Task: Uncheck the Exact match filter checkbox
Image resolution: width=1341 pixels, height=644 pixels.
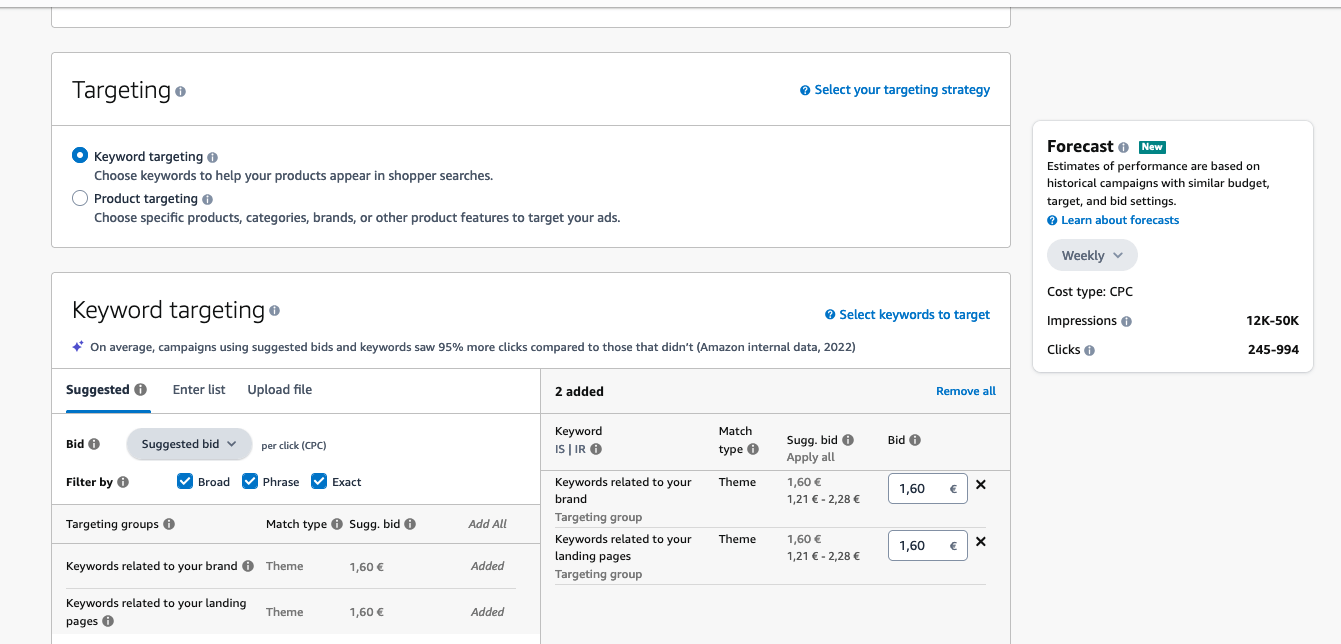Action: (x=319, y=481)
